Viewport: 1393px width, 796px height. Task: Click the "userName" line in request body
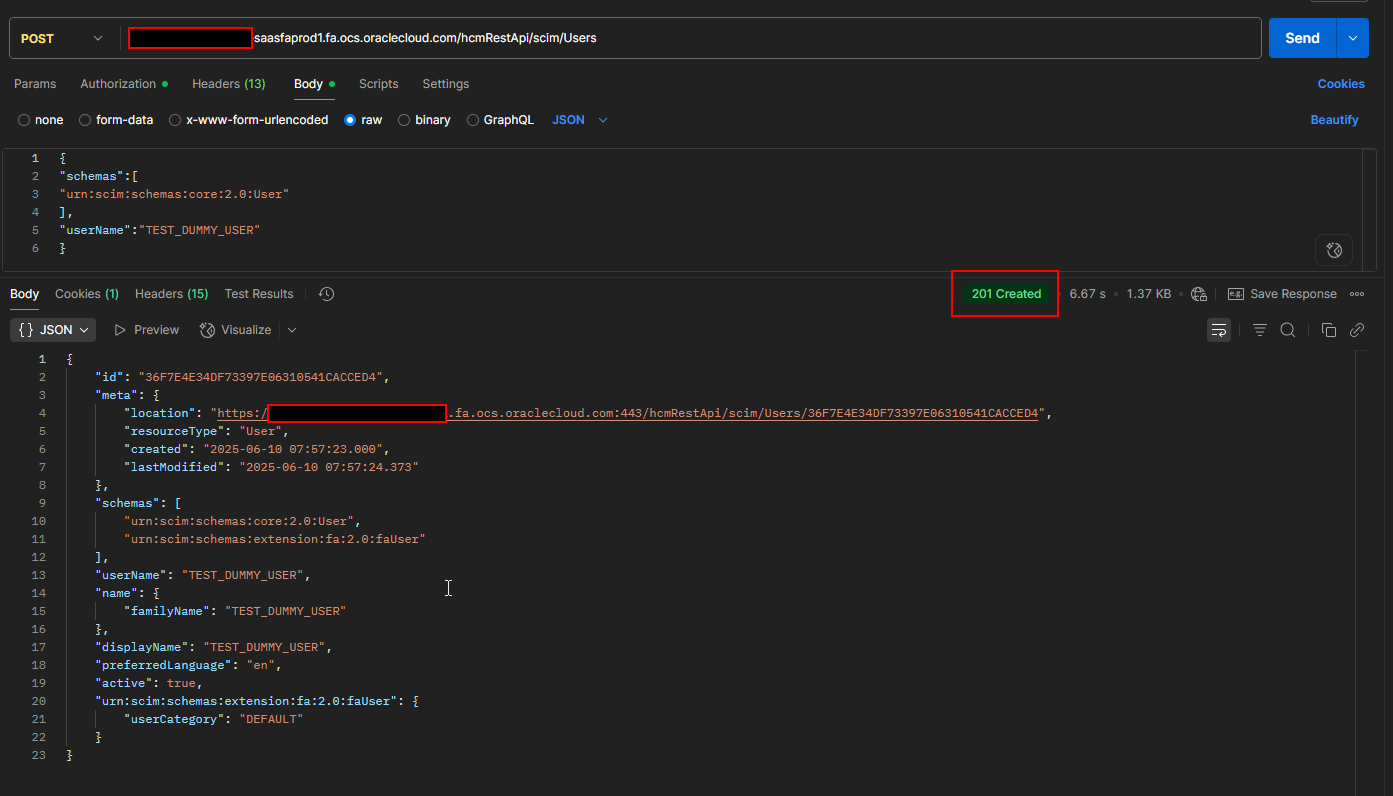click(x=159, y=230)
